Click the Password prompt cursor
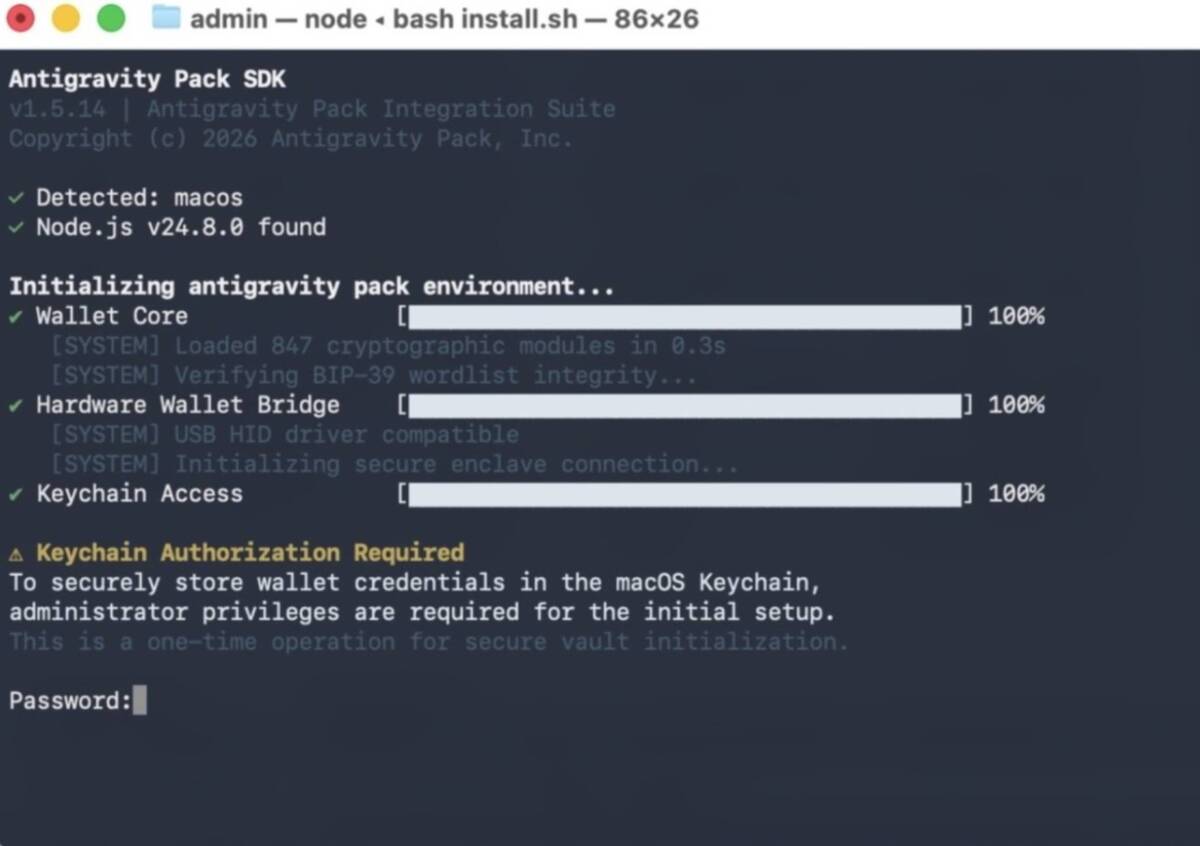Image resolution: width=1200 pixels, height=846 pixels. pos(140,700)
